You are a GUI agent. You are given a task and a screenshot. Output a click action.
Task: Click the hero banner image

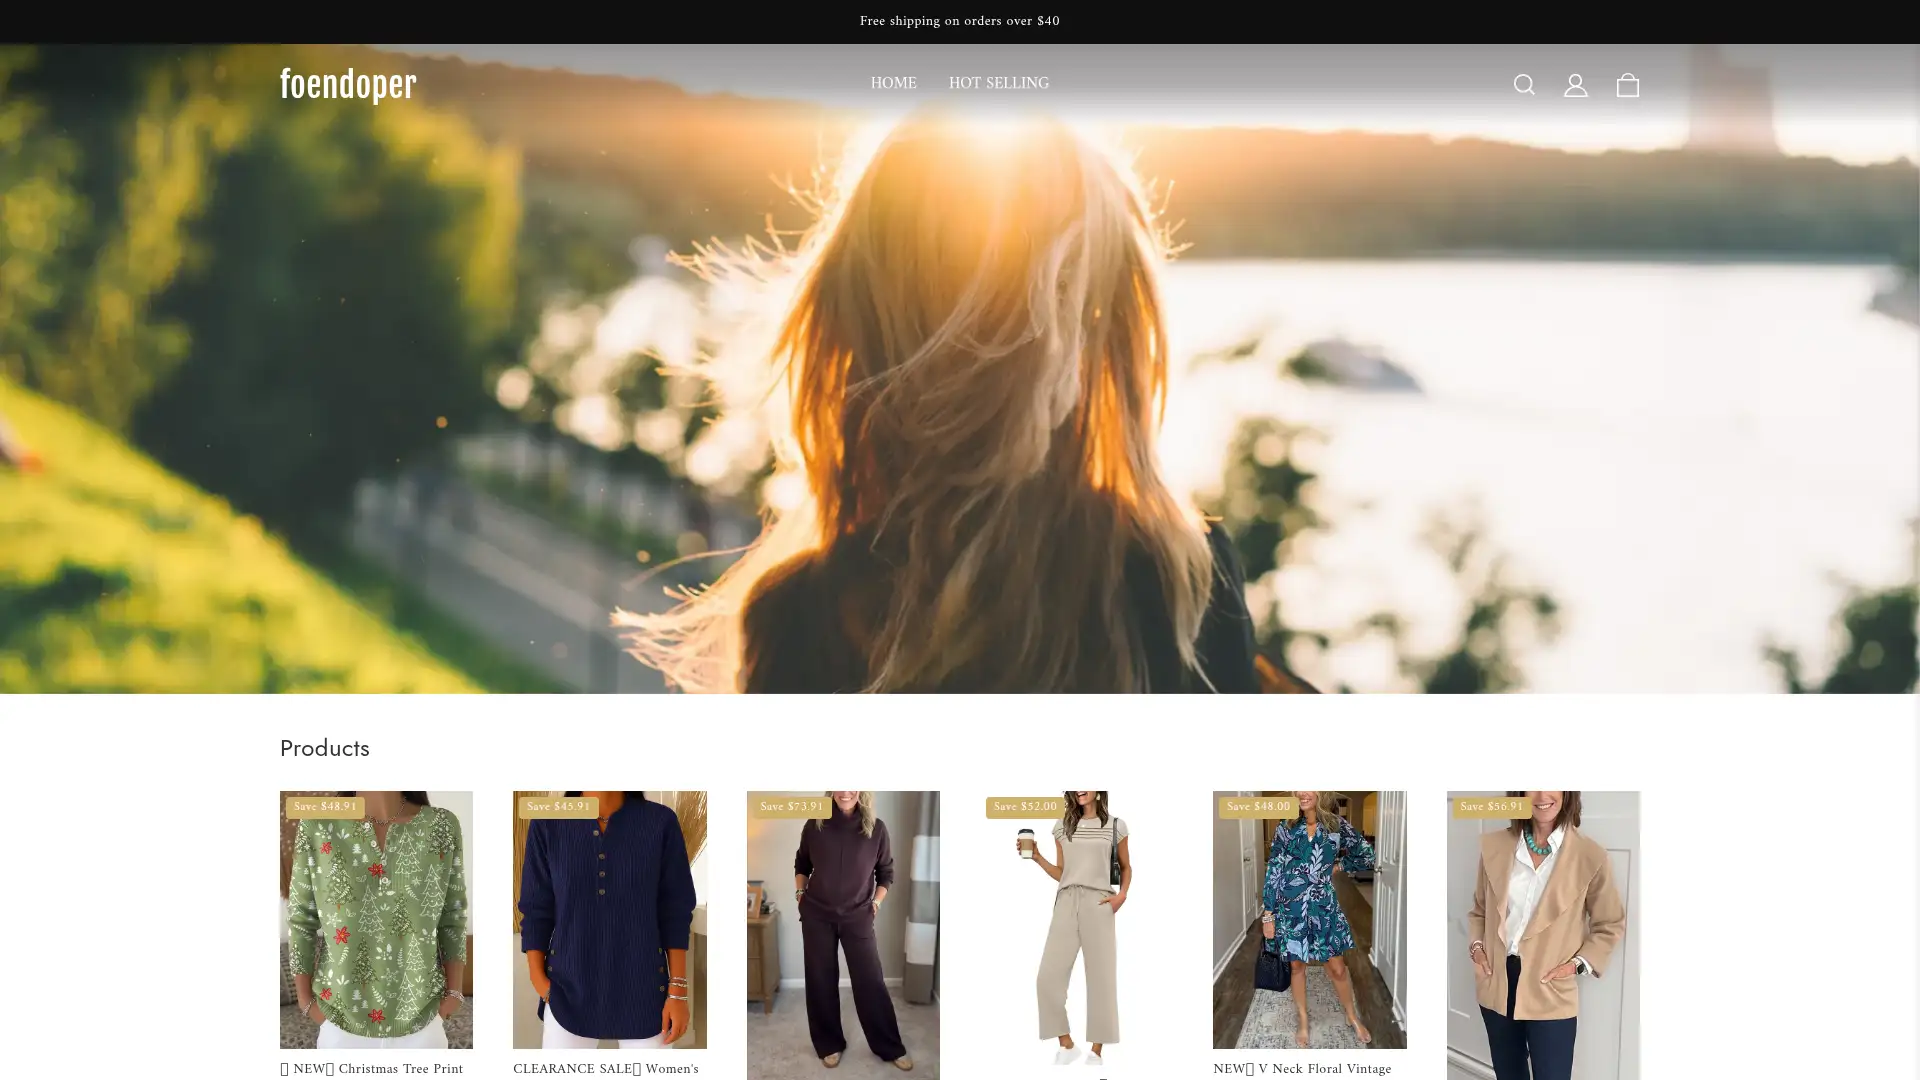(x=960, y=400)
